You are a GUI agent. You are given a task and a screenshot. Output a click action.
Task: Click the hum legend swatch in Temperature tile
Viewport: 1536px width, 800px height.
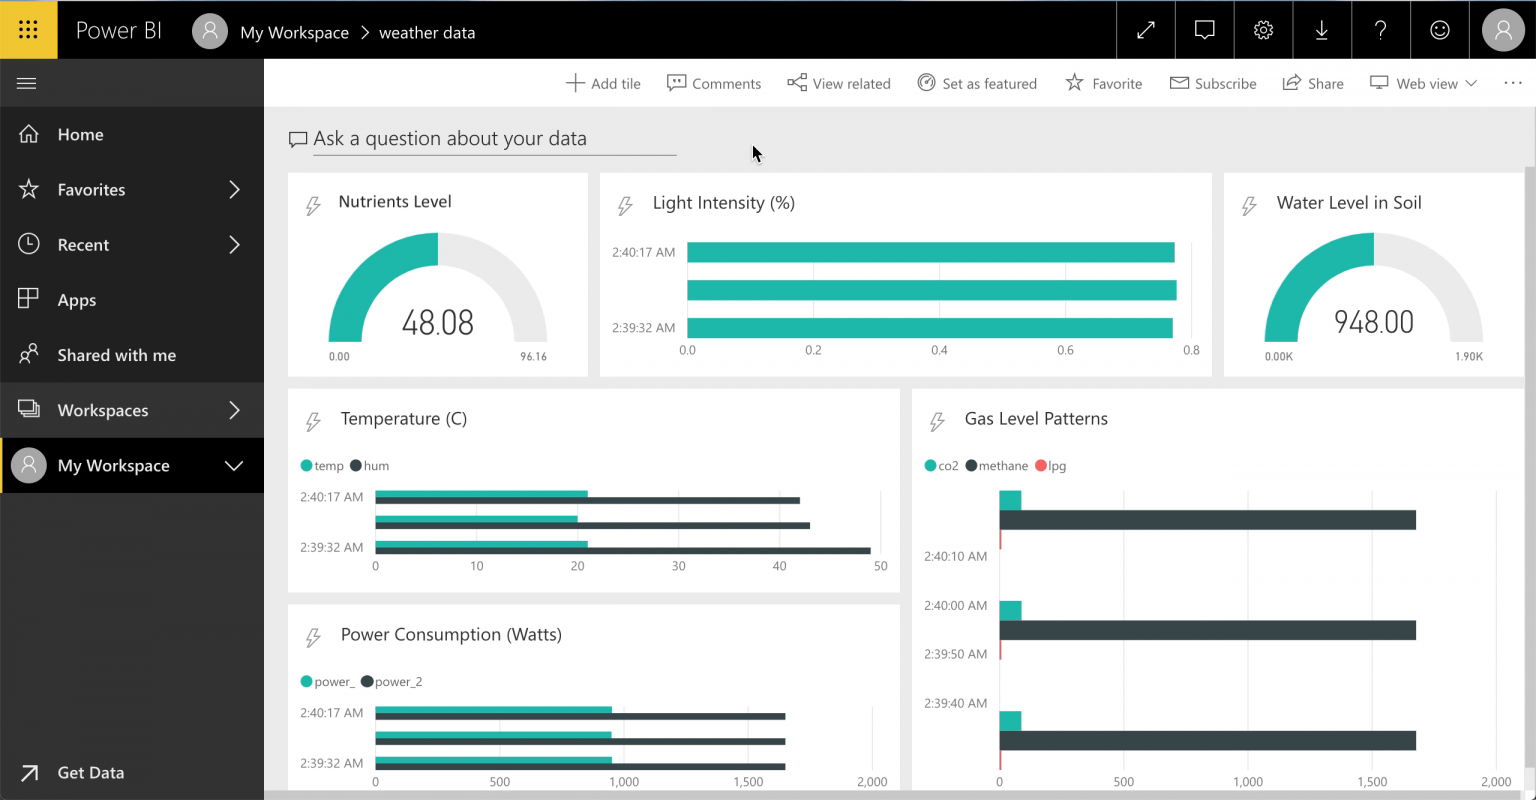[355, 466]
